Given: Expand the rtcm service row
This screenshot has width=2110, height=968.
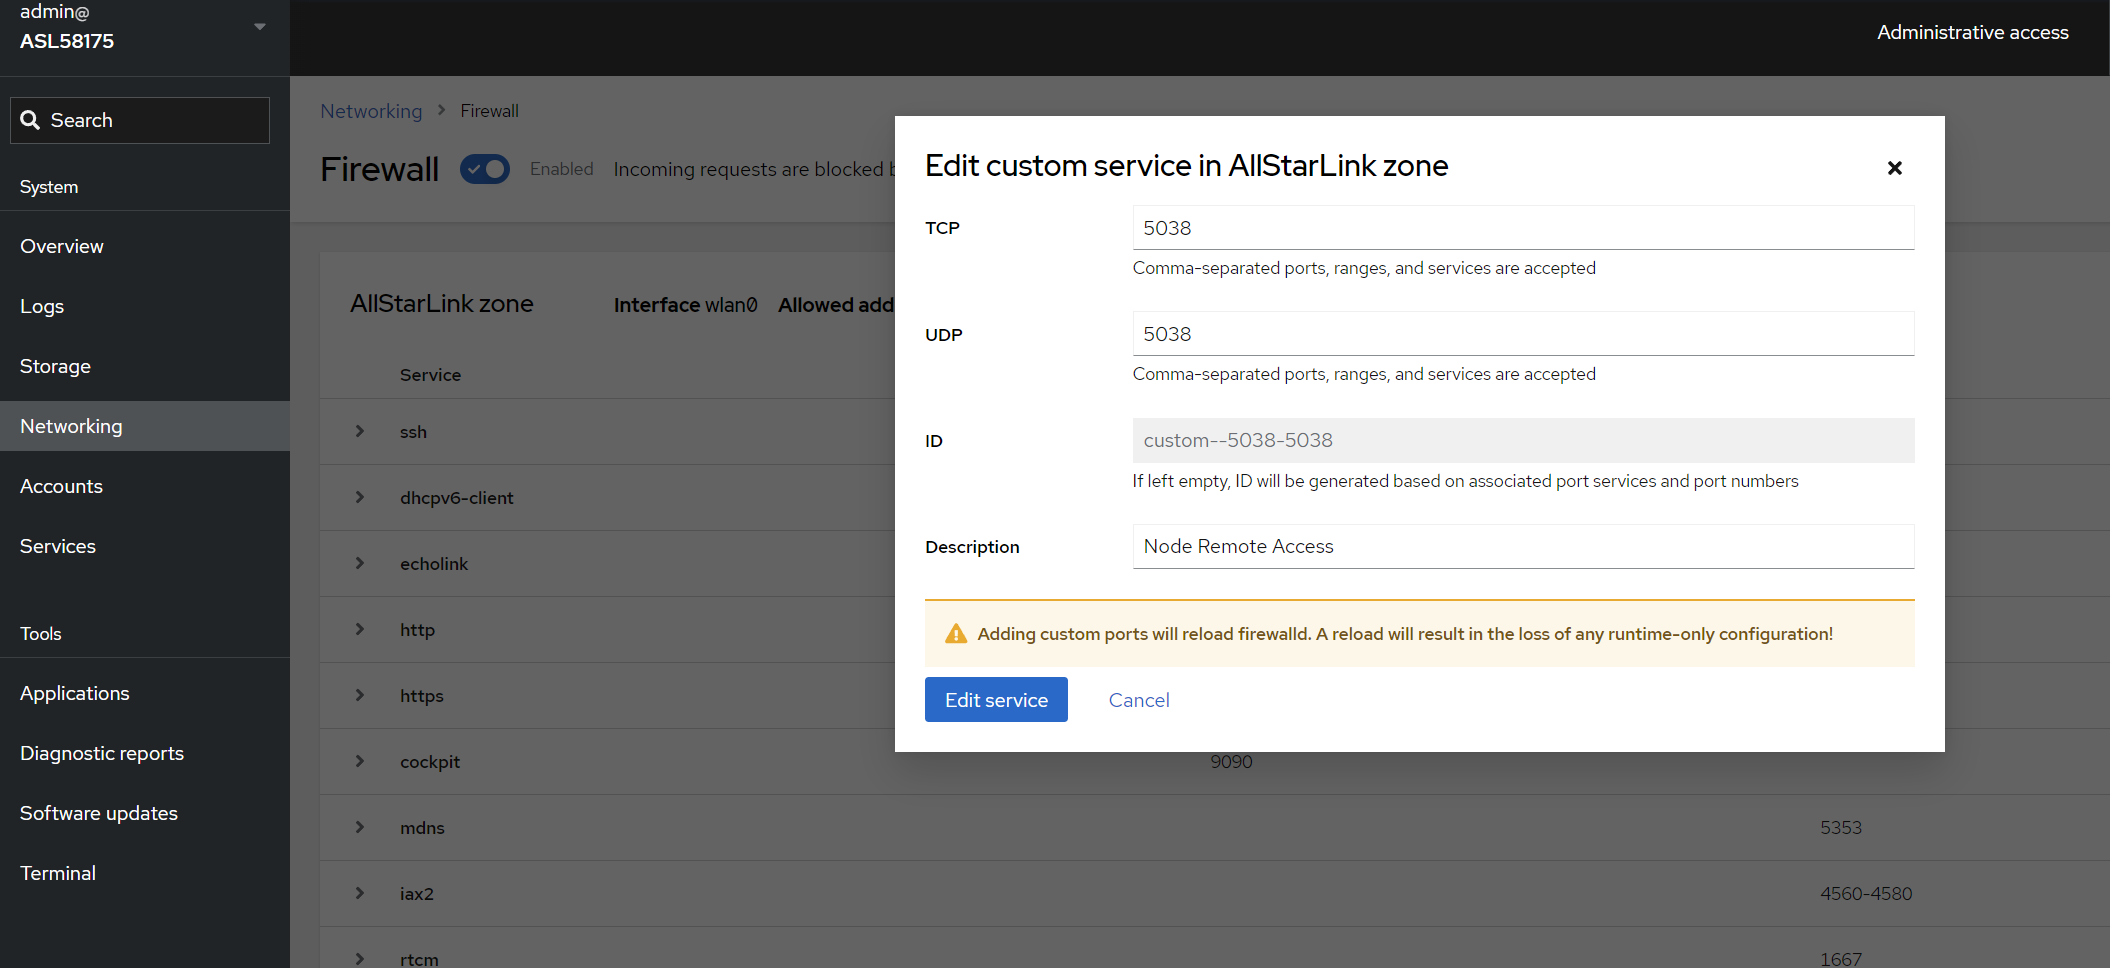Looking at the screenshot, I should coord(360,958).
